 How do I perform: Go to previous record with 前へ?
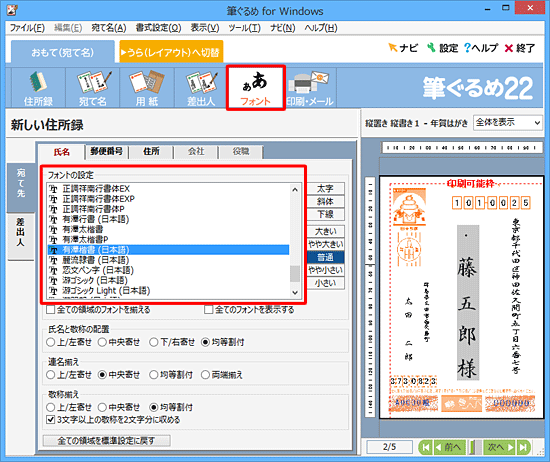click(x=449, y=447)
